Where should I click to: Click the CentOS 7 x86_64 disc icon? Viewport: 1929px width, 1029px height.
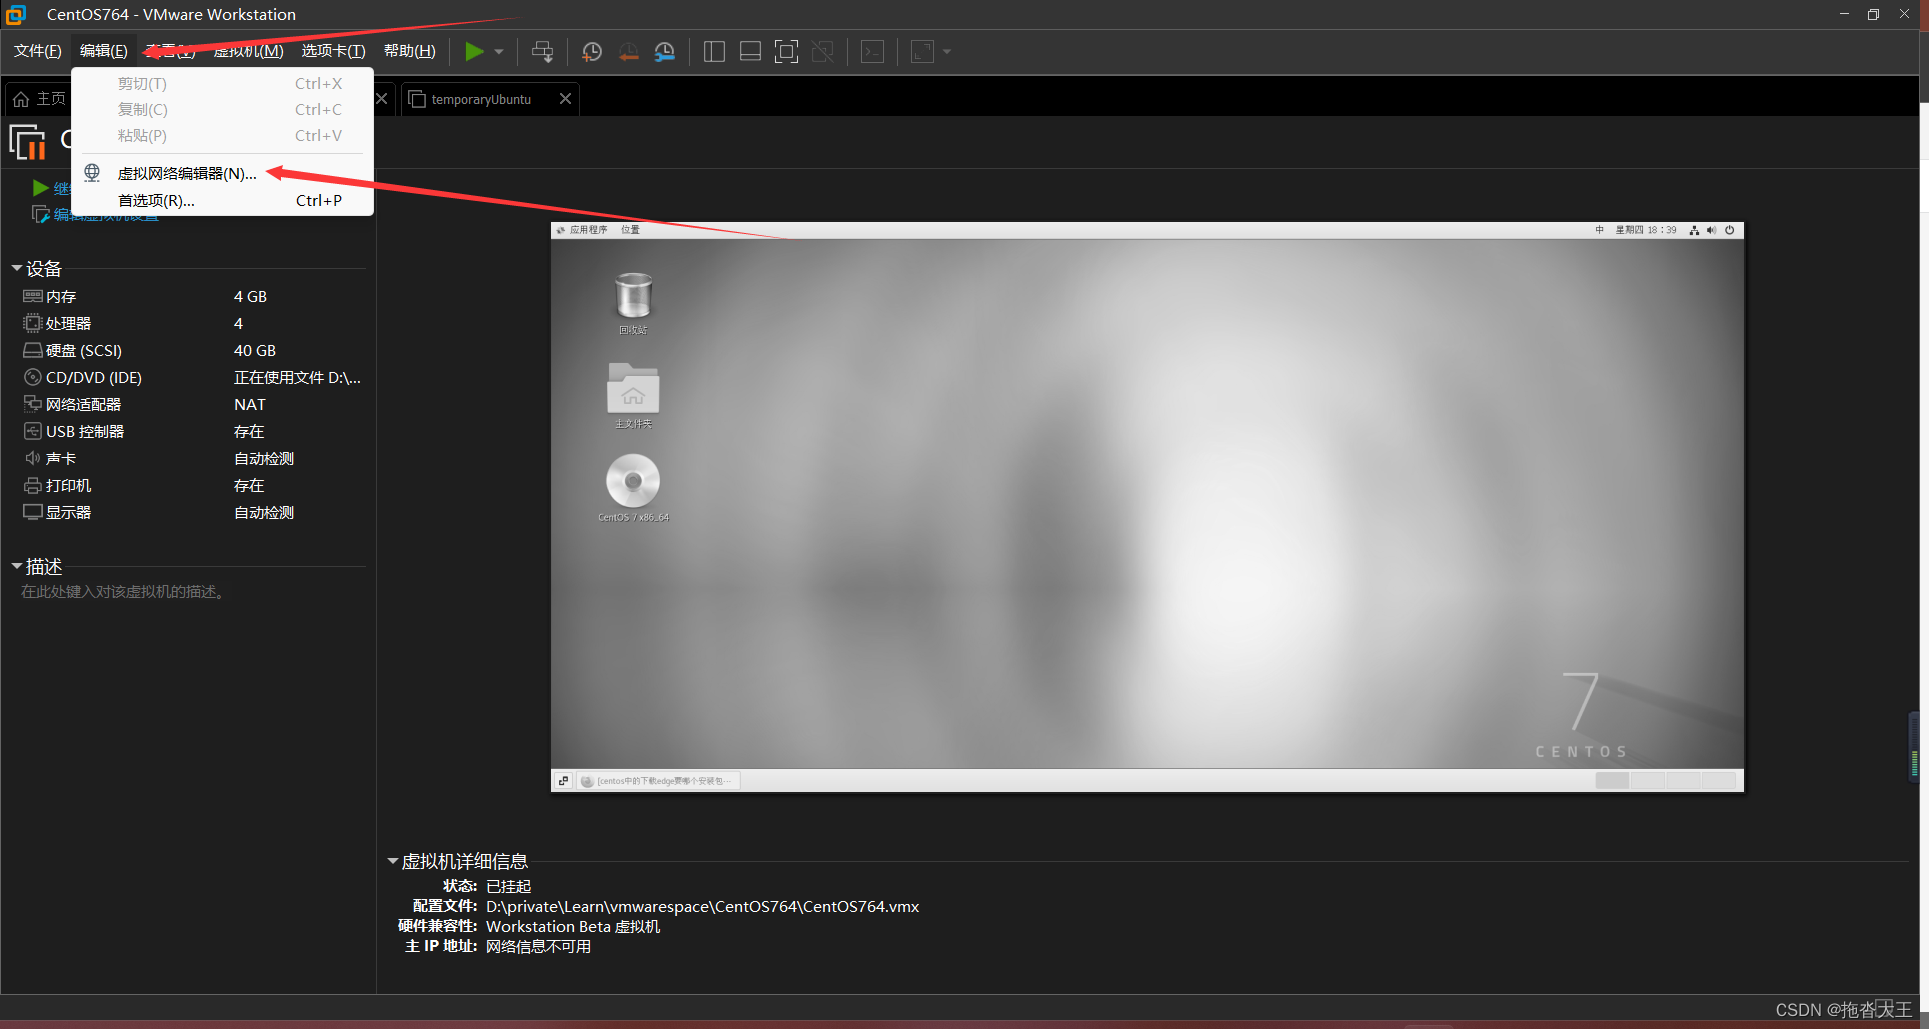pyautogui.click(x=633, y=481)
